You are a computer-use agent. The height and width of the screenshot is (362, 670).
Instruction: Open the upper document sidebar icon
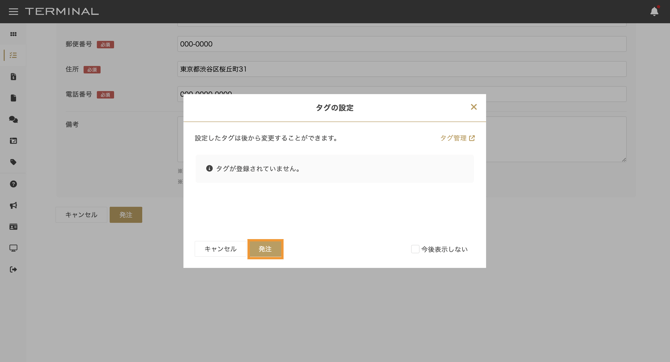[x=13, y=77]
